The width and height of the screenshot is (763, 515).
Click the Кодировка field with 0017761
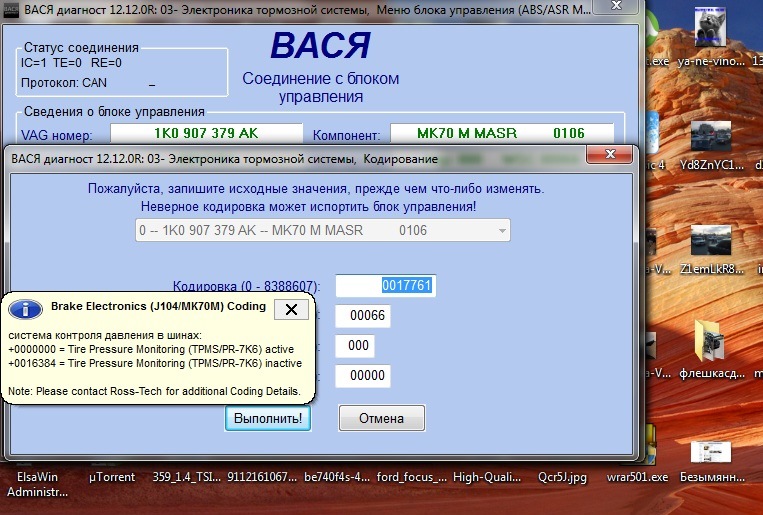385,285
